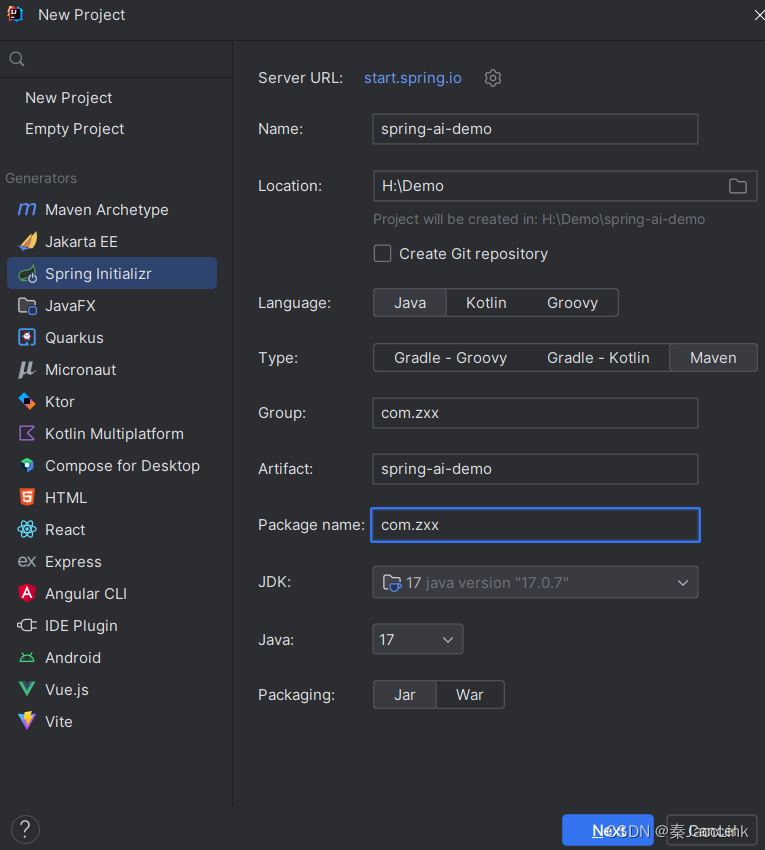Select Jakarta EE generator label
This screenshot has height=850, width=765.
81,242
